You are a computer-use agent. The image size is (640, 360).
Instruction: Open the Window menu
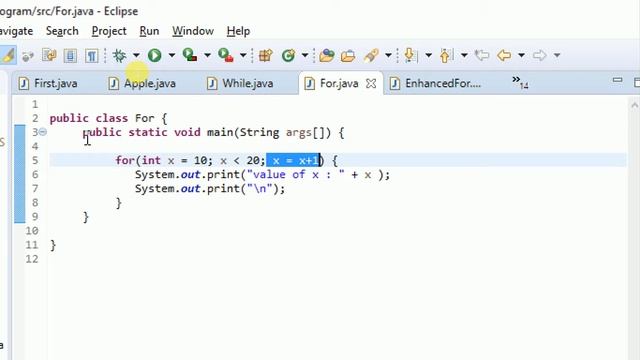point(193,31)
